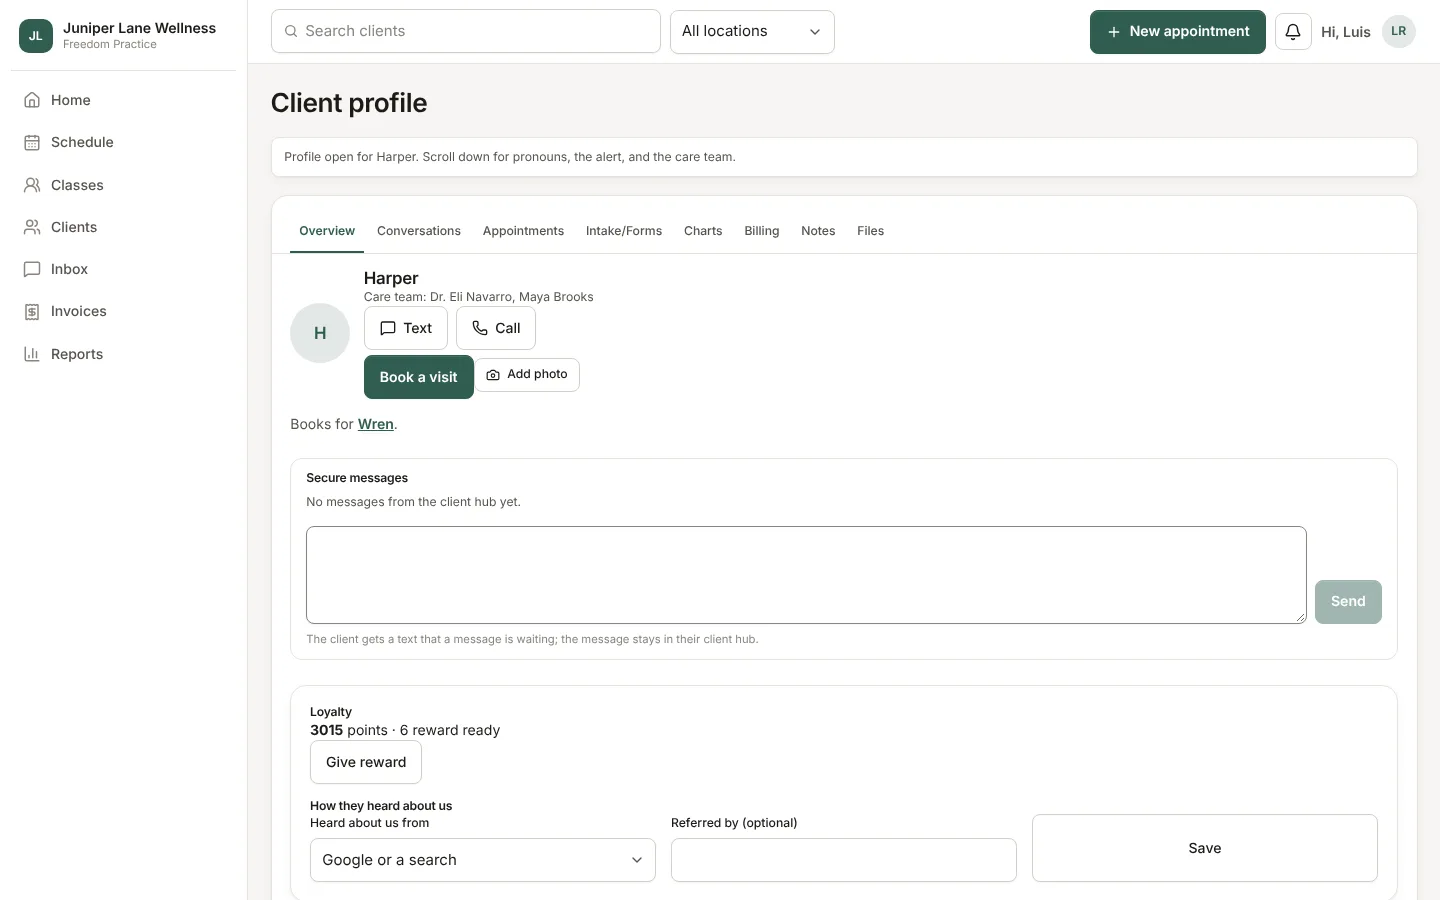Click the Reports chart icon
The width and height of the screenshot is (1440, 900).
point(32,354)
